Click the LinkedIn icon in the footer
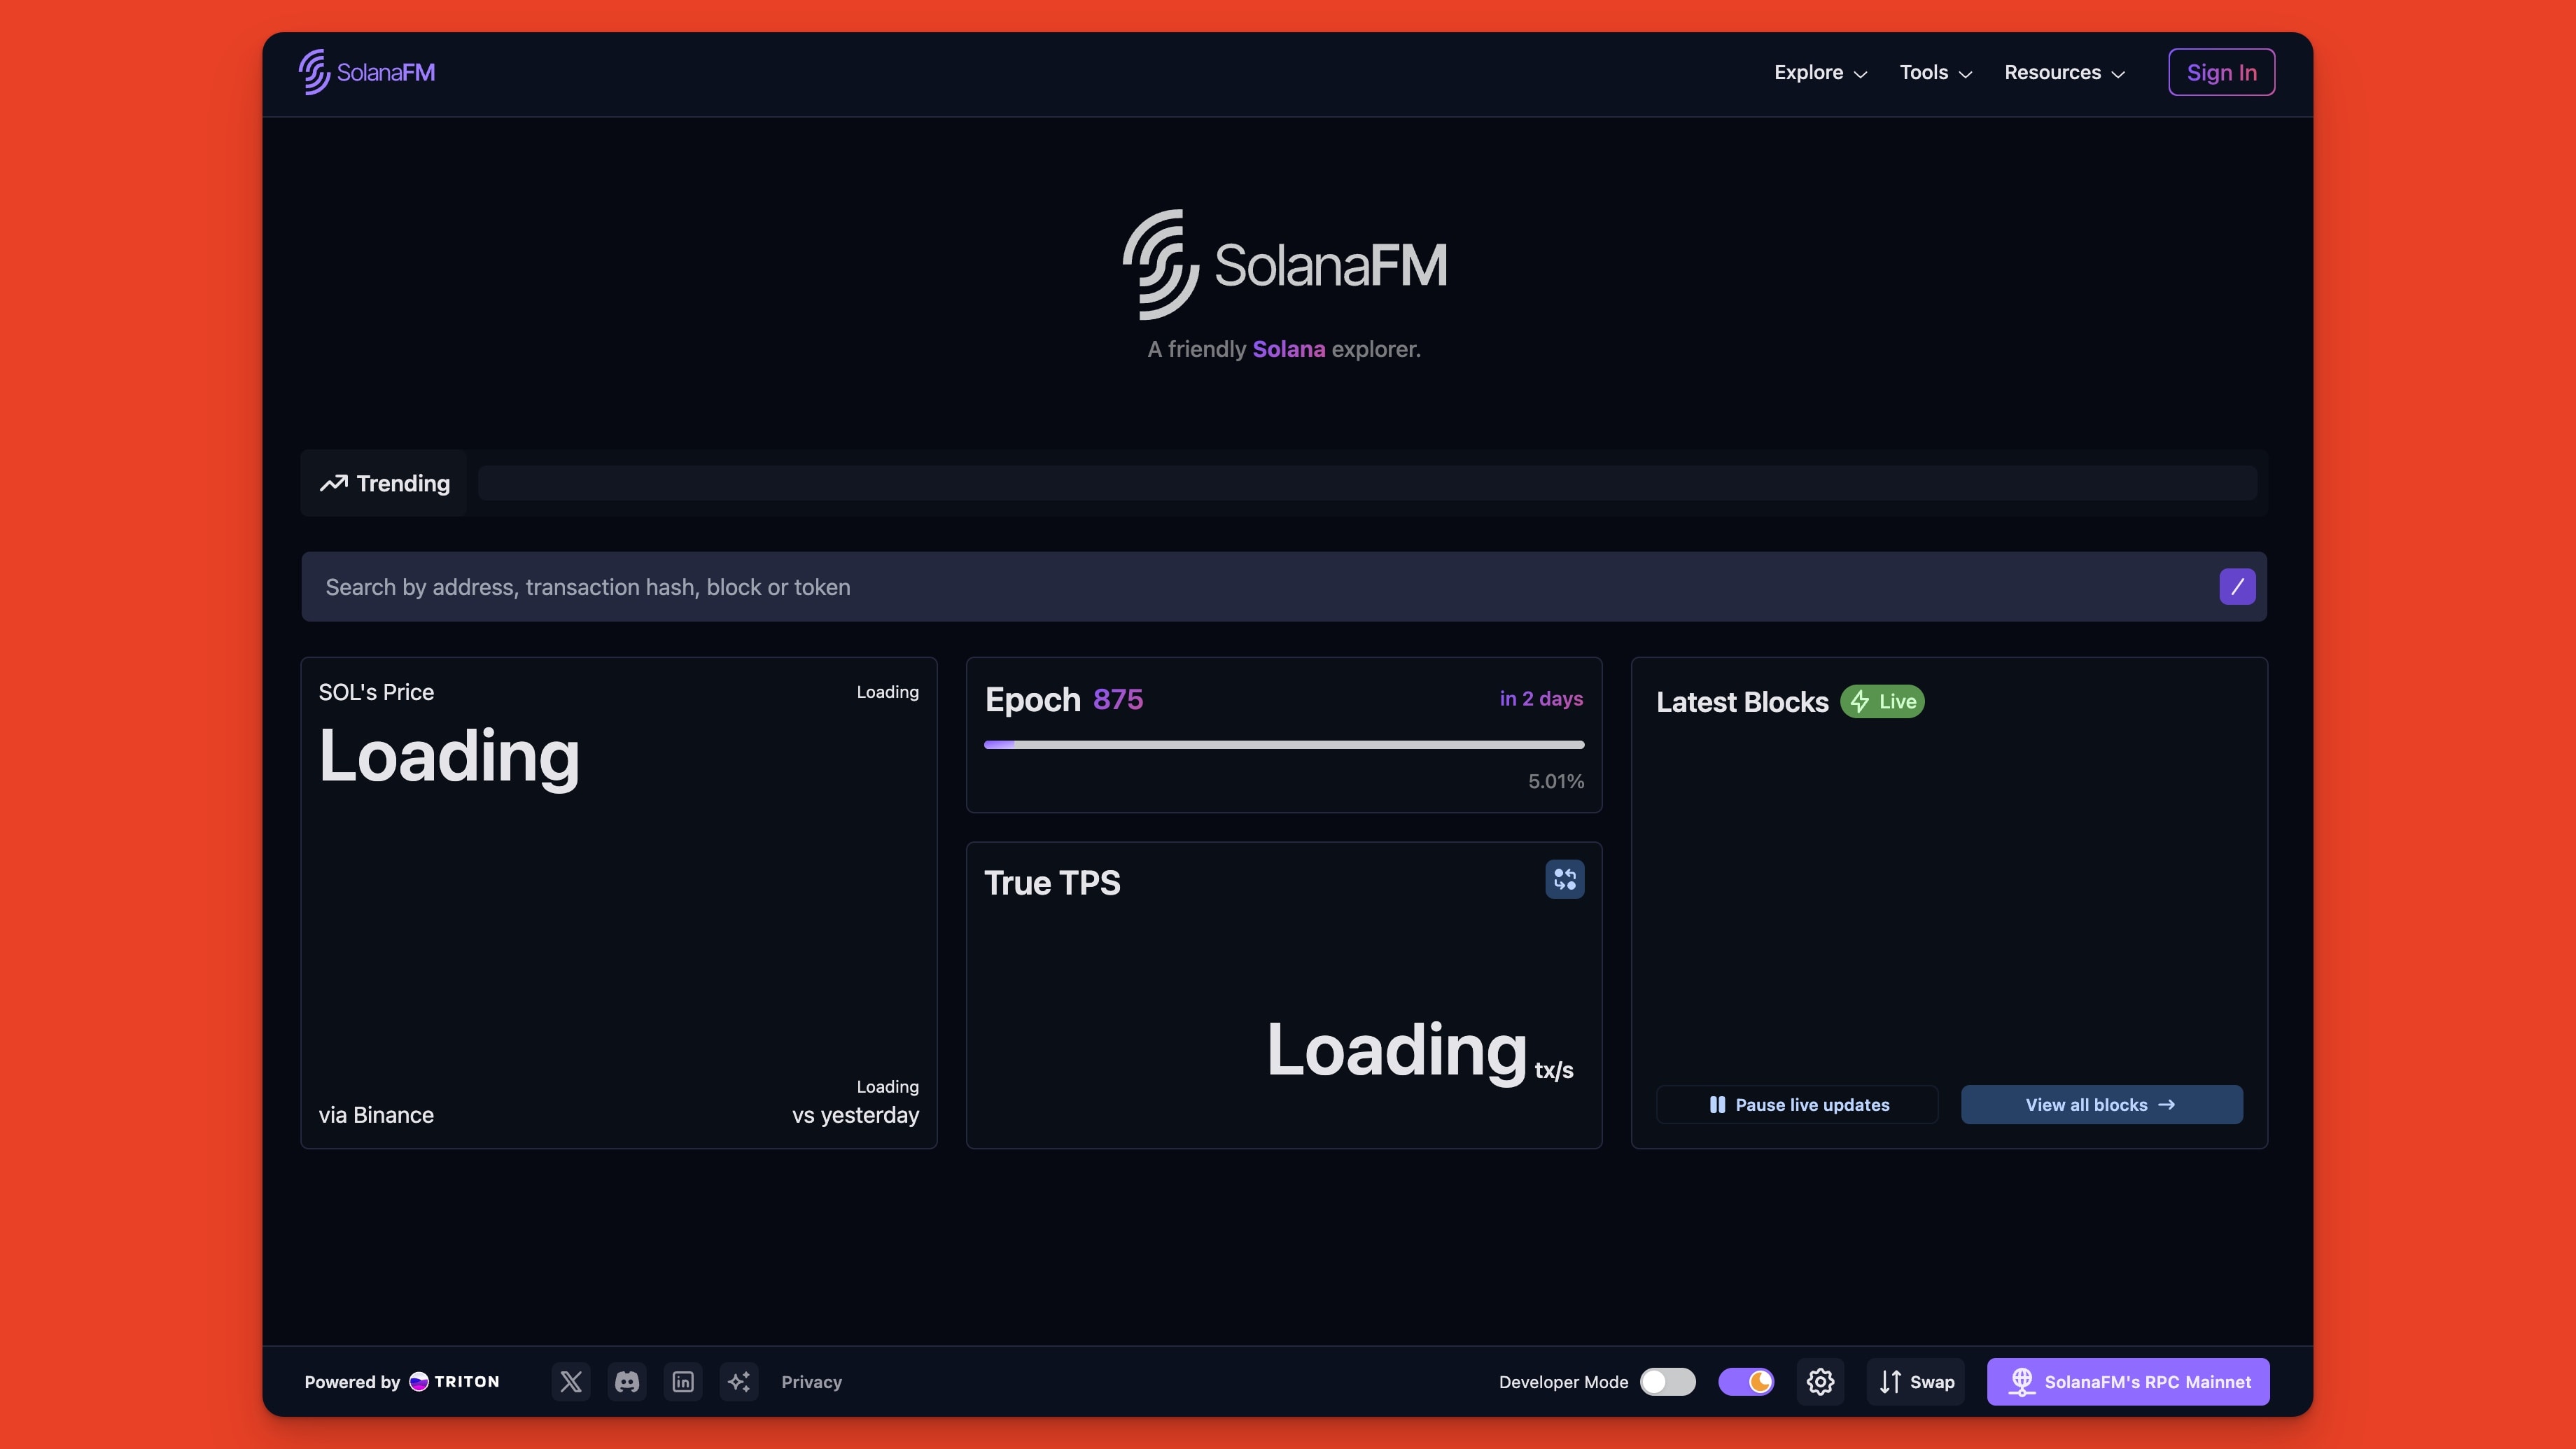Image resolution: width=2576 pixels, height=1449 pixels. pyautogui.click(x=683, y=1381)
